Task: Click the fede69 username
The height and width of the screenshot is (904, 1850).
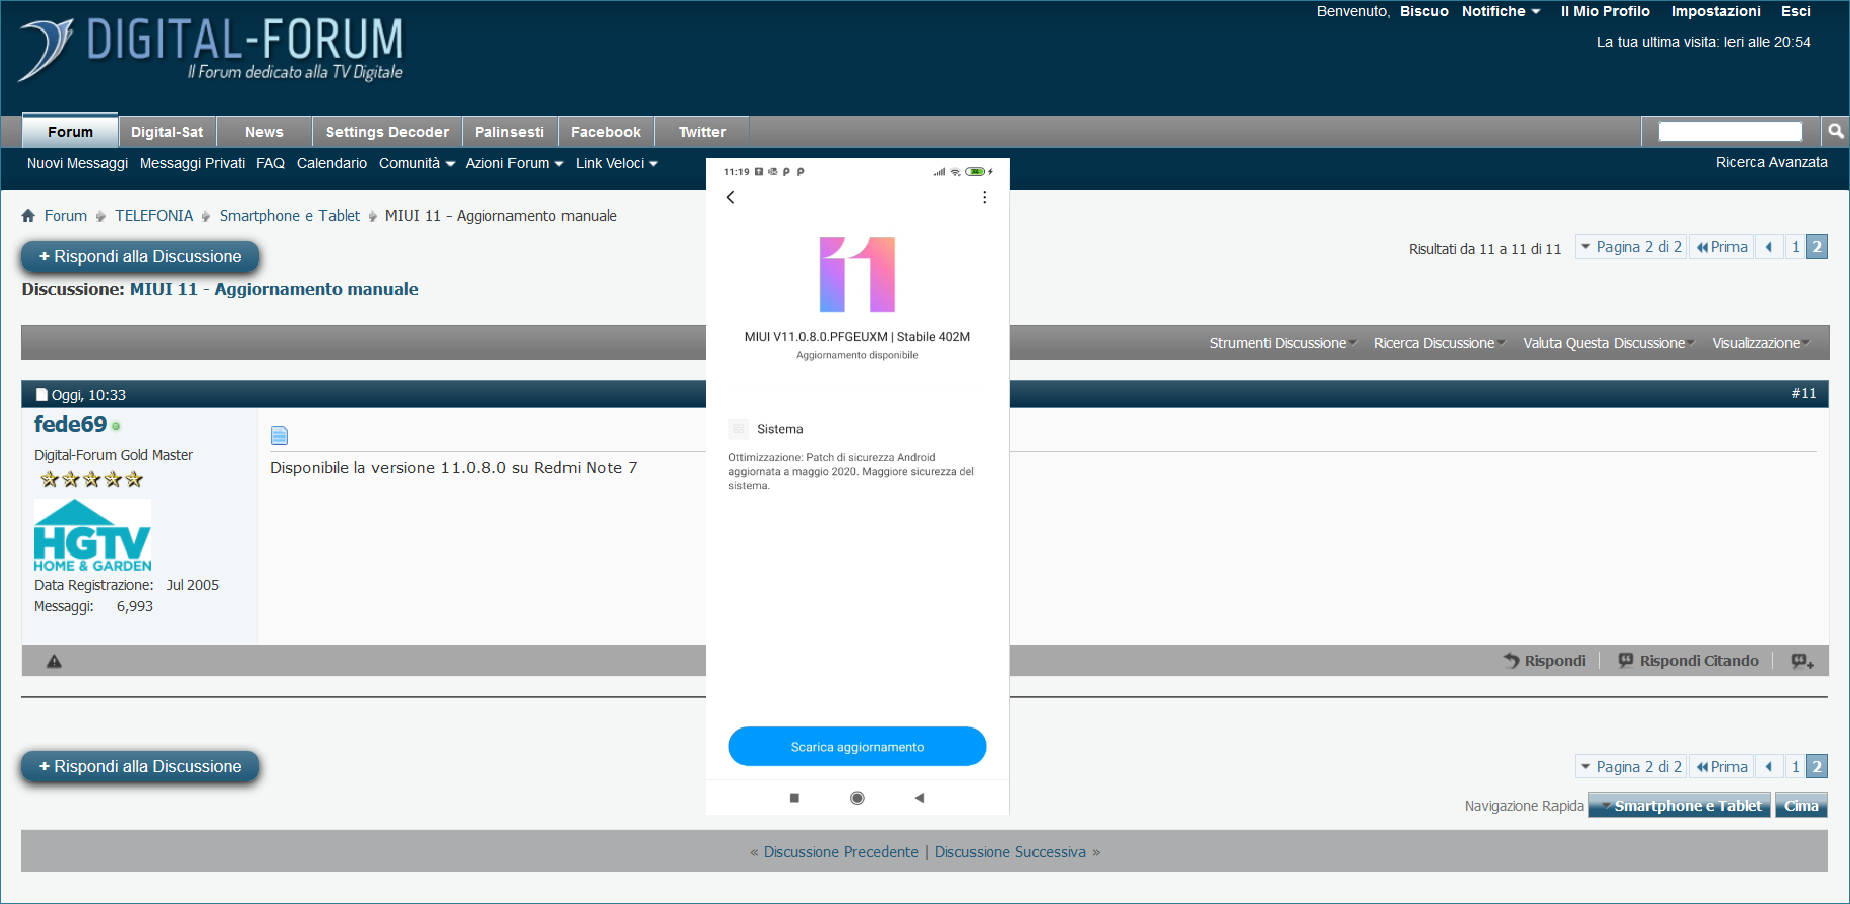Action: click(70, 424)
